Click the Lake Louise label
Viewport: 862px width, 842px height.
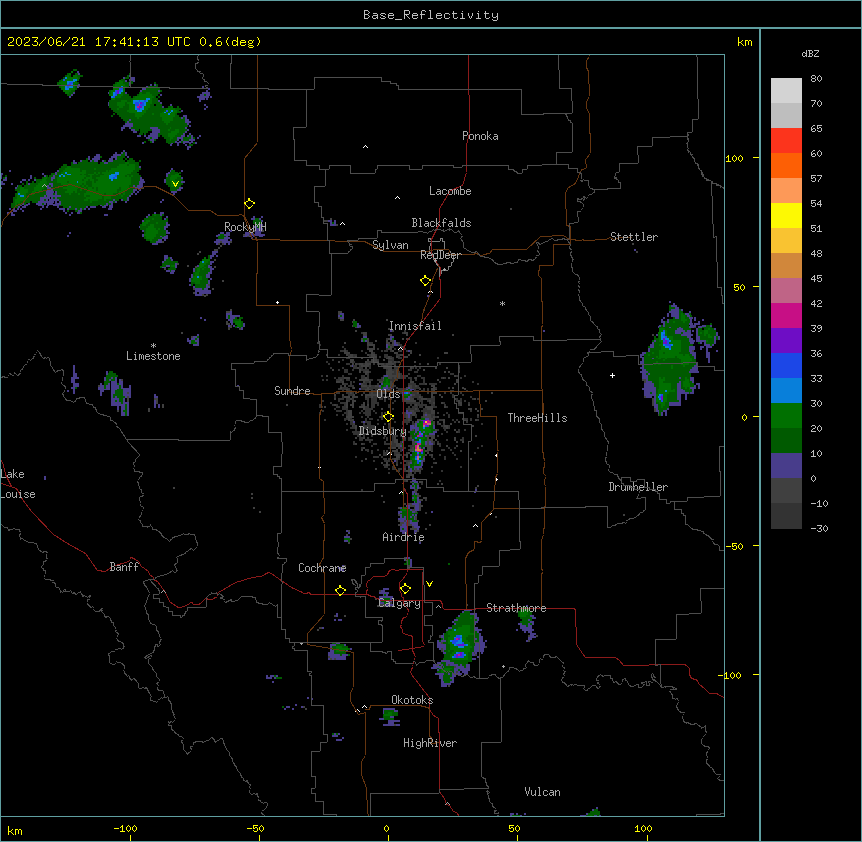tap(18, 484)
